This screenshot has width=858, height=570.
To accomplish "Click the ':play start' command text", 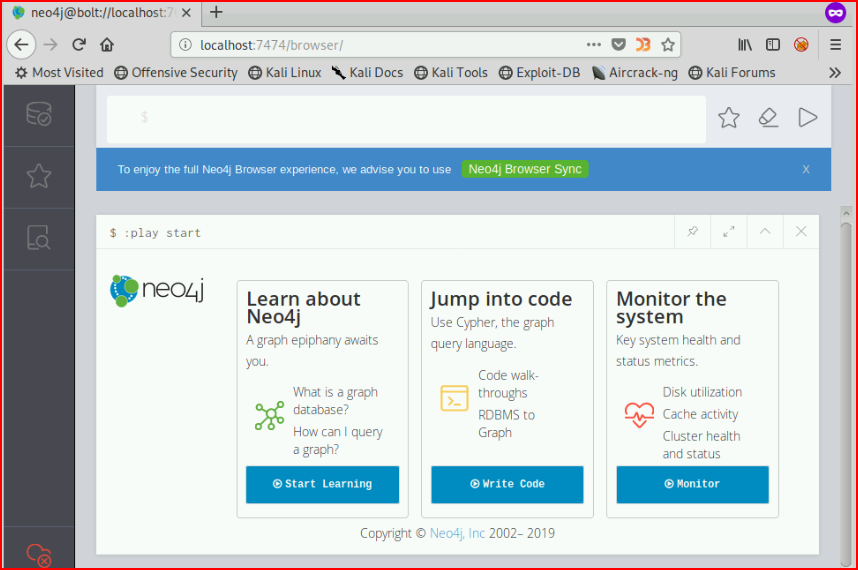I will (163, 233).
